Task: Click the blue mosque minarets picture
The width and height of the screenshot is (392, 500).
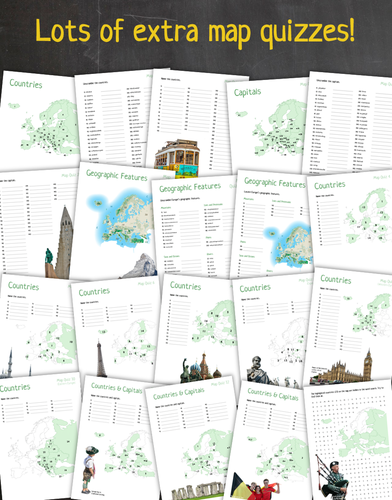Action: pos(11,363)
